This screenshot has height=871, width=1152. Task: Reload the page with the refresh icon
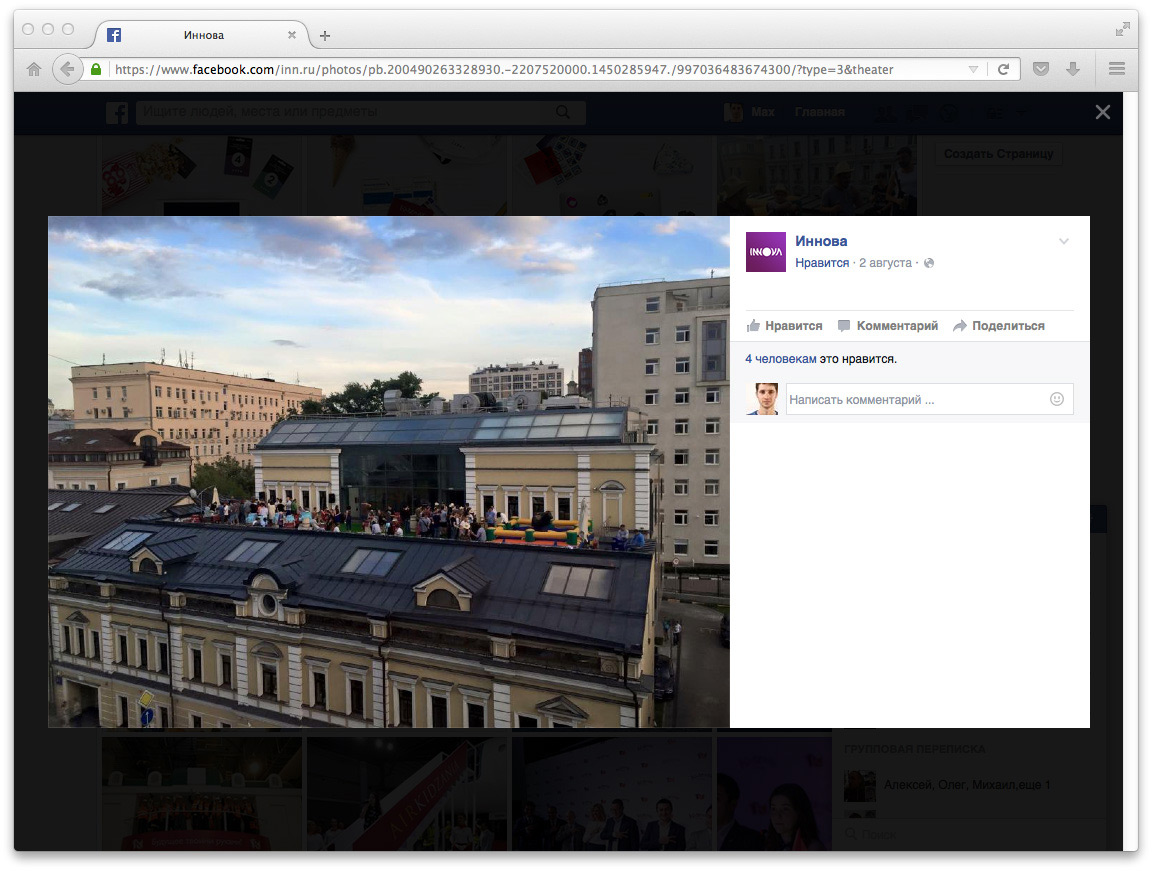click(x=1003, y=69)
